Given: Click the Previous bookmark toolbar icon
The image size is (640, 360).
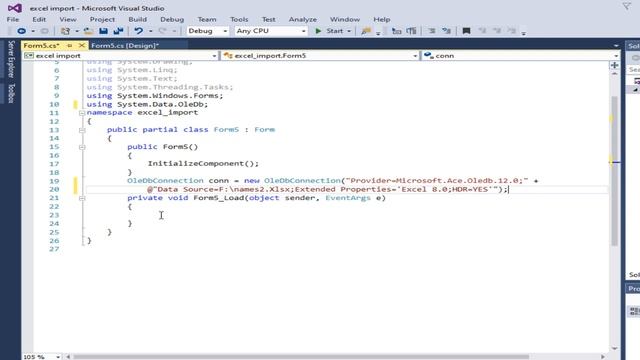Looking at the screenshot, I should pos(482,31).
